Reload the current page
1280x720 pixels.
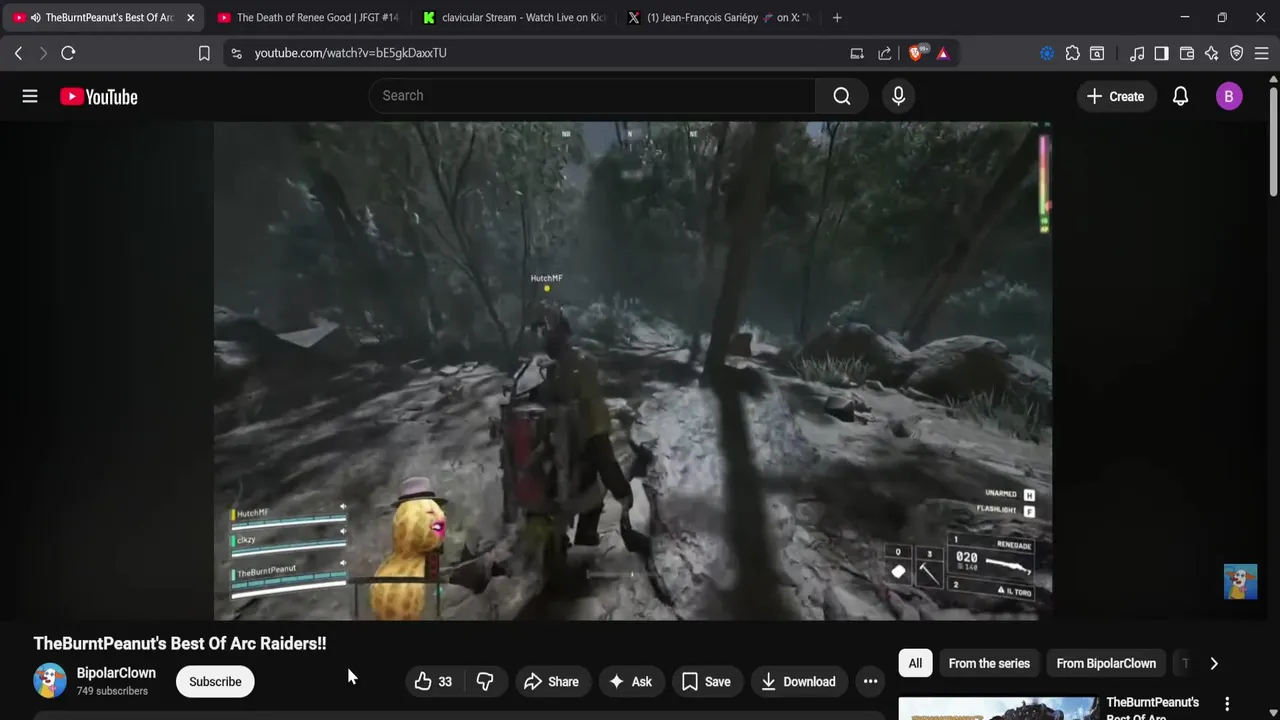(68, 53)
